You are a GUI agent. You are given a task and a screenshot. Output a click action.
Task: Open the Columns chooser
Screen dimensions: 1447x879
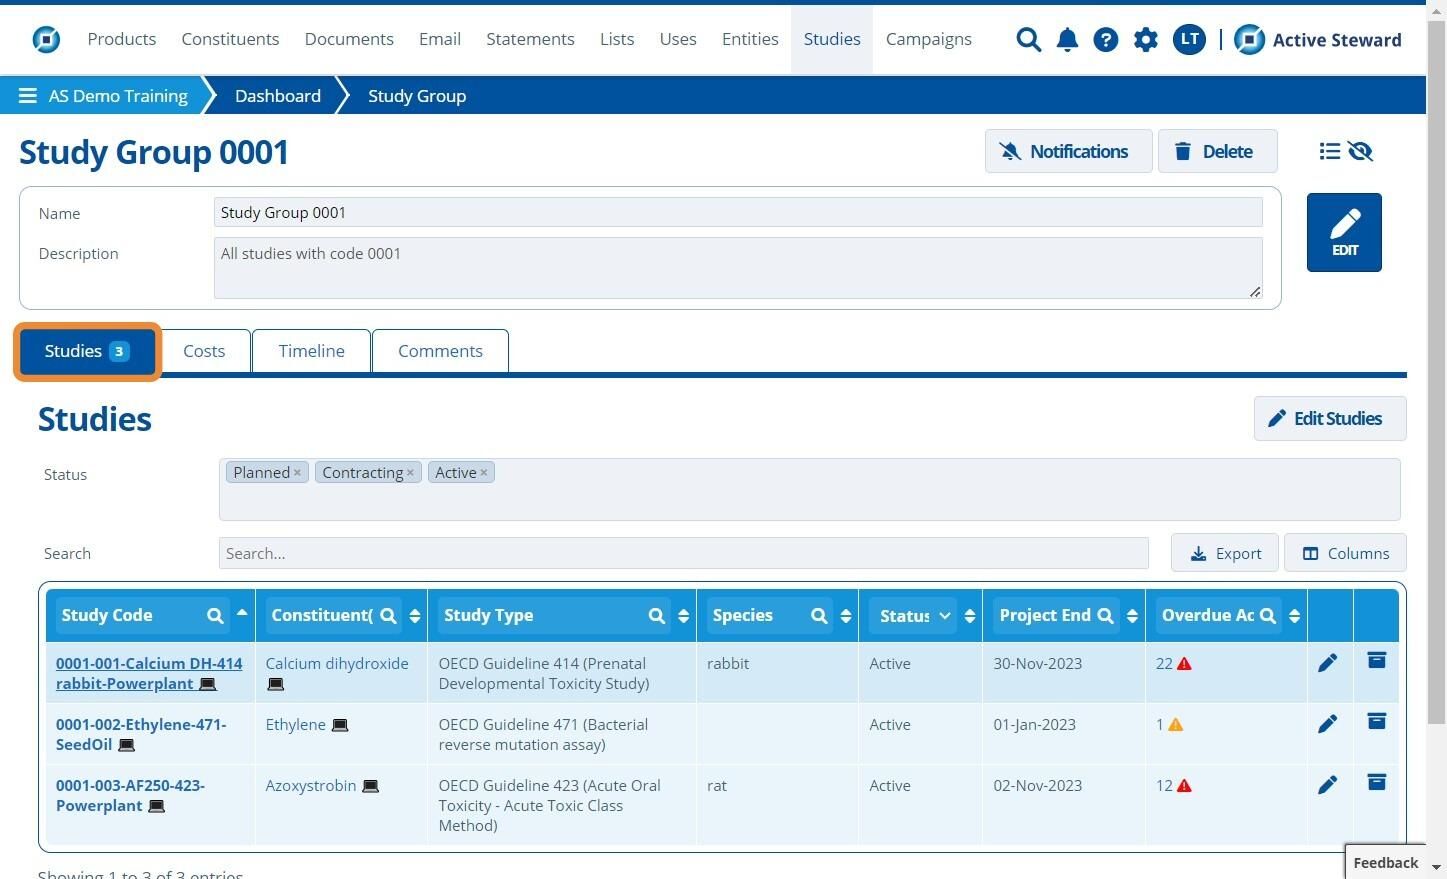coord(1345,553)
